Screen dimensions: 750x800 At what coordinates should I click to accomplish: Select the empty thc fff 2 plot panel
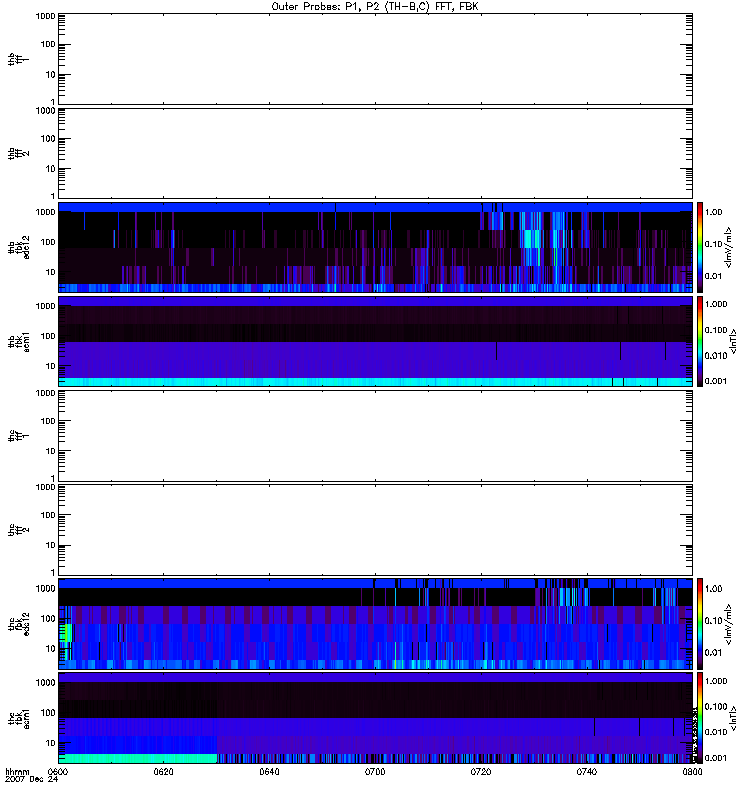click(375, 530)
